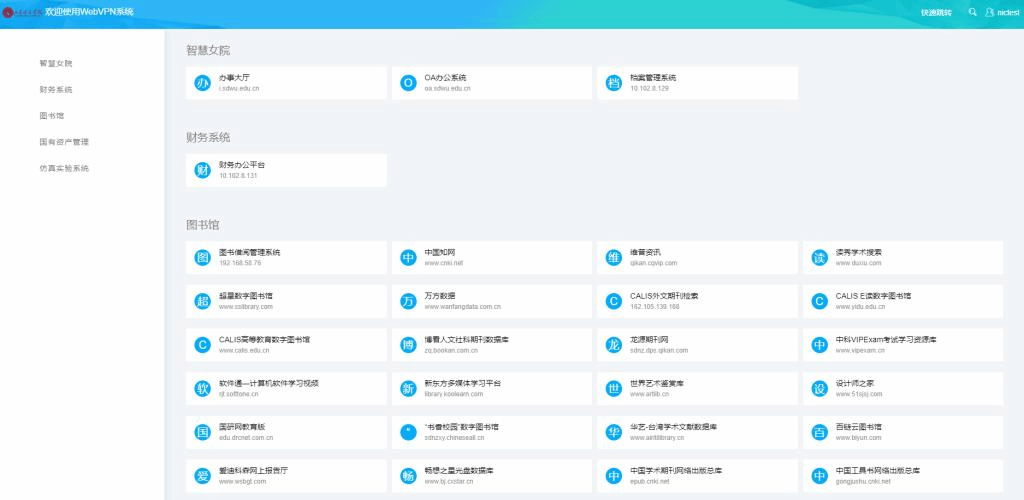Click the 万方数据 round icon
This screenshot has height=500, width=1024.
408,301
